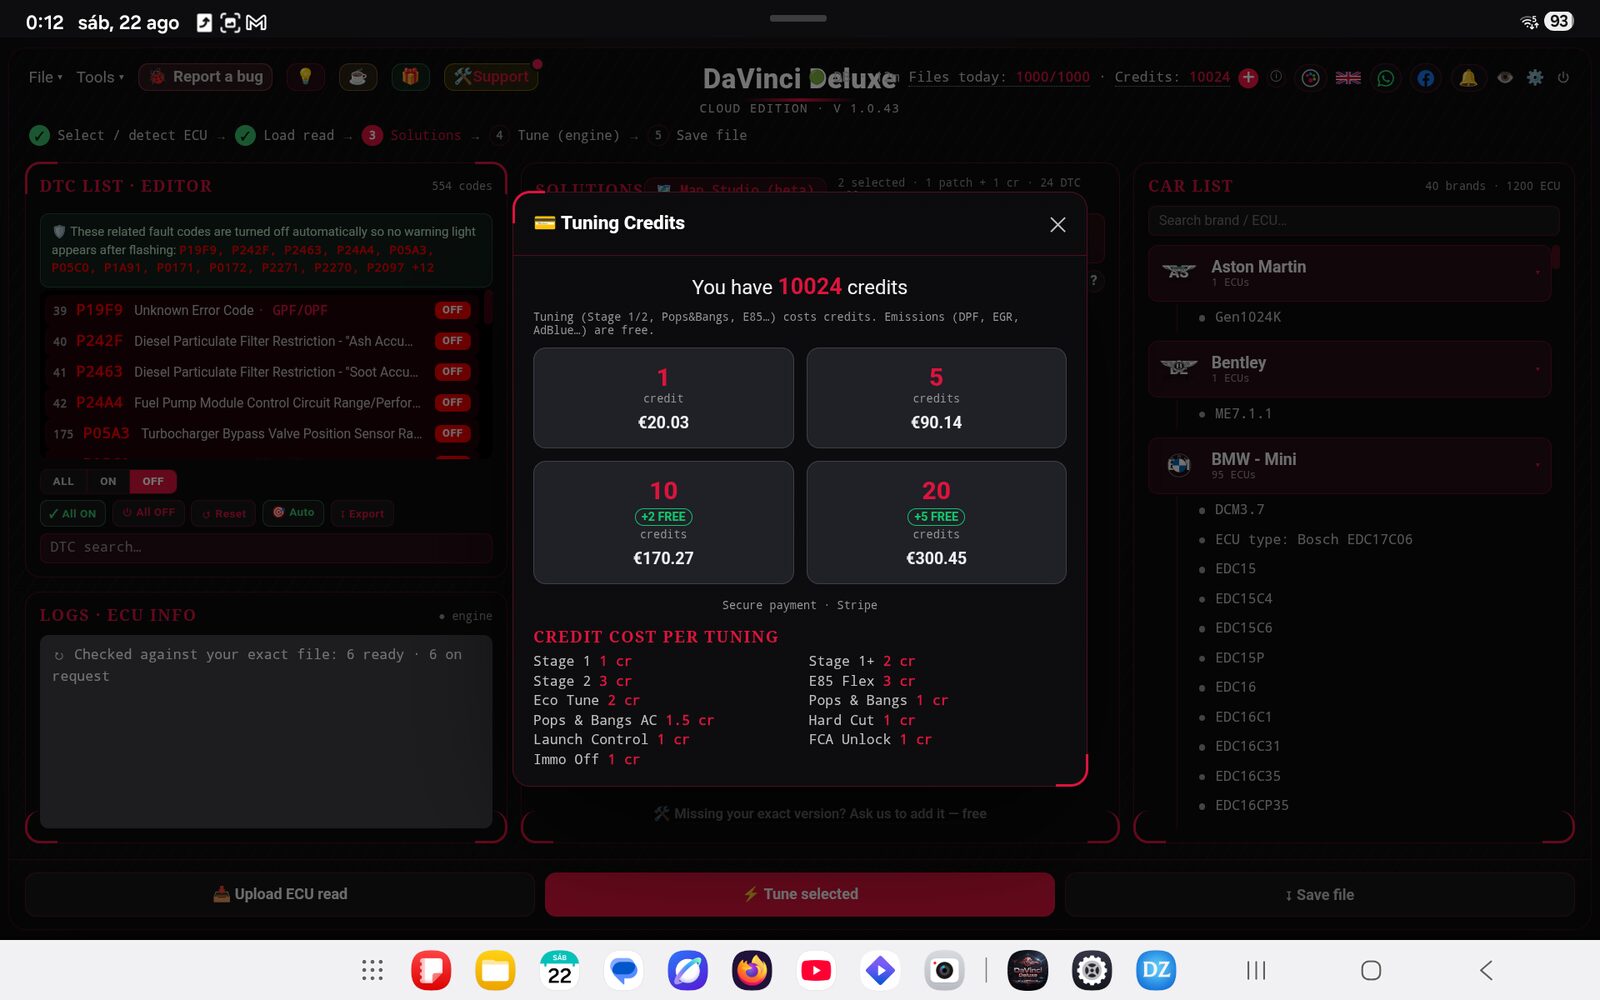Open the calendar app showing 22
The height and width of the screenshot is (1000, 1600).
[560, 970]
